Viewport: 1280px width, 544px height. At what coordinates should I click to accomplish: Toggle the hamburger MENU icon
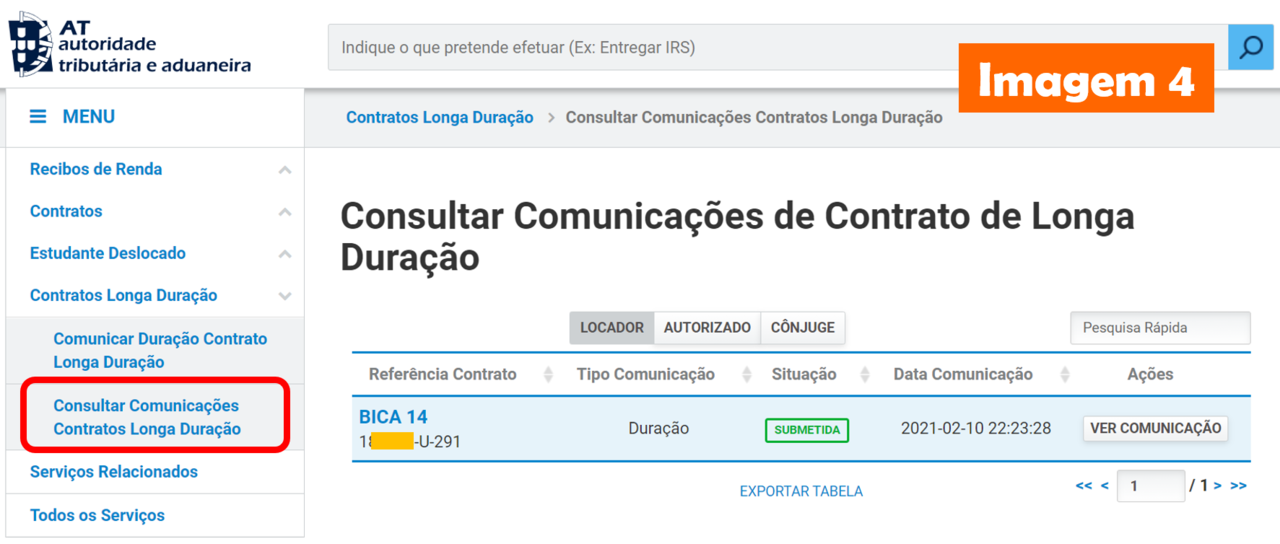(38, 117)
